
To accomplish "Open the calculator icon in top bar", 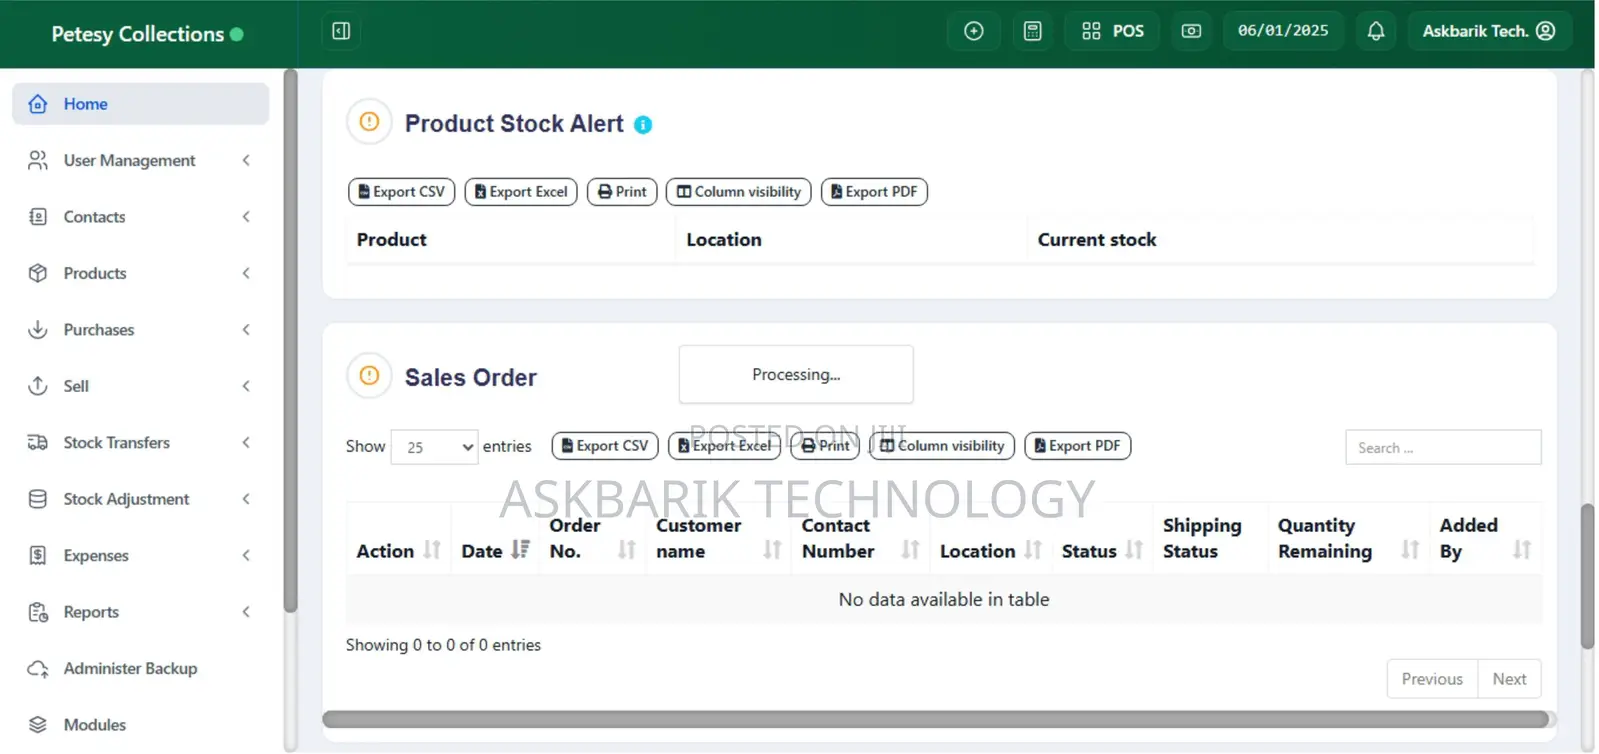I will click(x=1033, y=31).
